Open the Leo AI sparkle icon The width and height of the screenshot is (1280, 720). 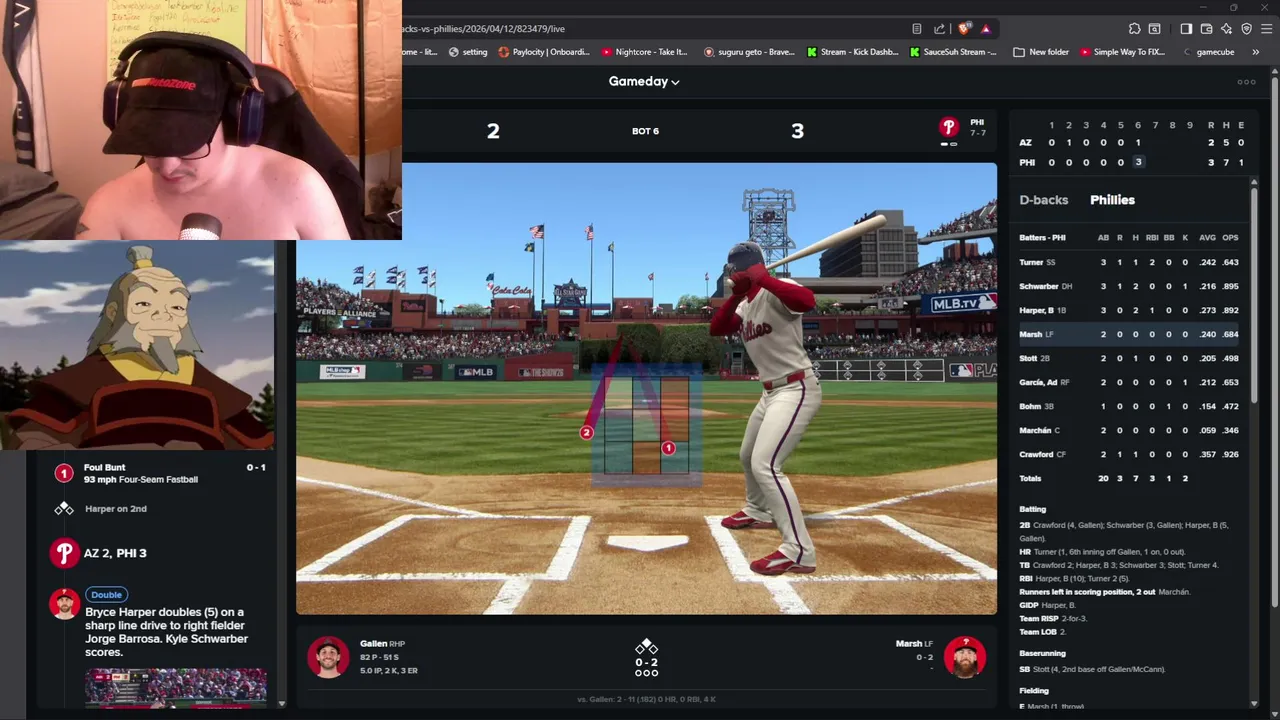tap(1226, 29)
